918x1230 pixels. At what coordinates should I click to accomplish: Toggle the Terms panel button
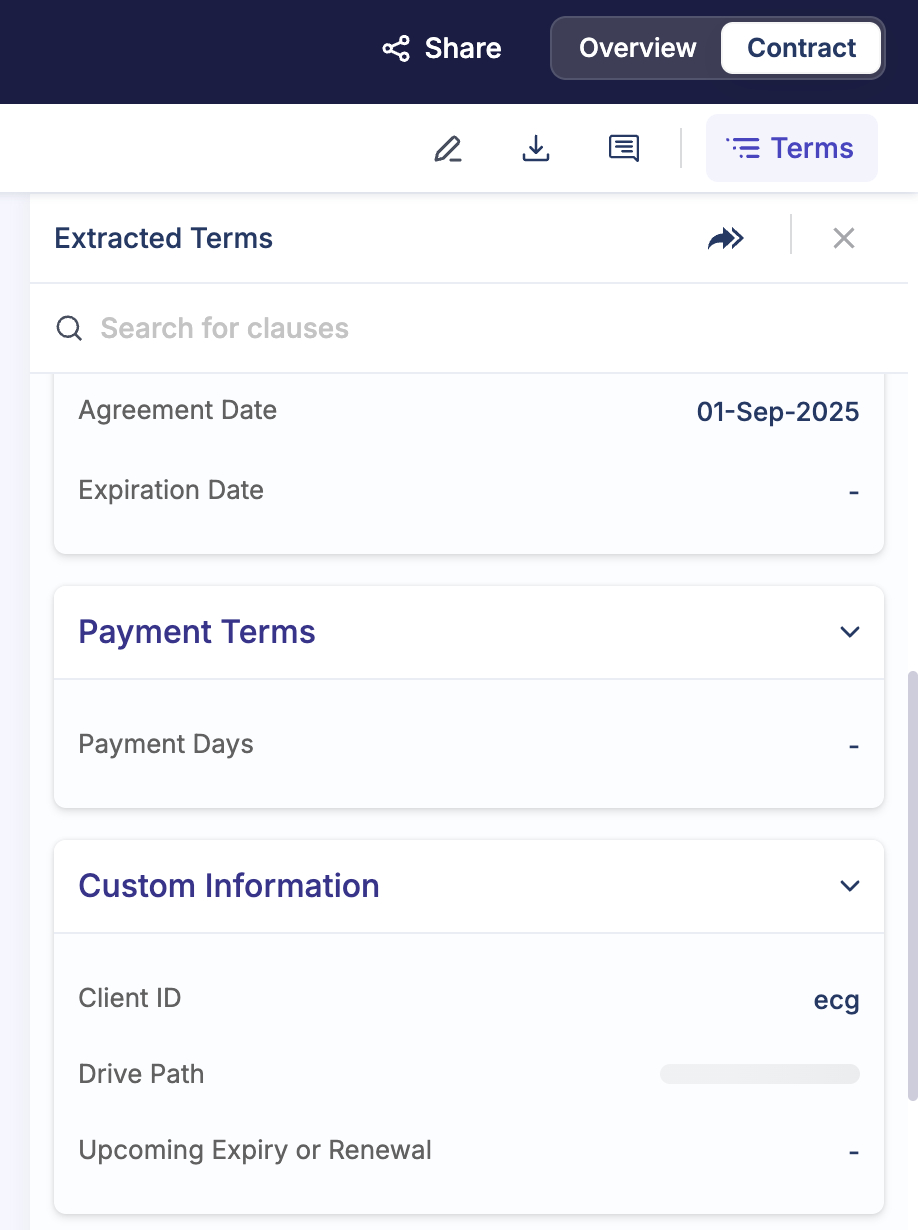coord(791,149)
